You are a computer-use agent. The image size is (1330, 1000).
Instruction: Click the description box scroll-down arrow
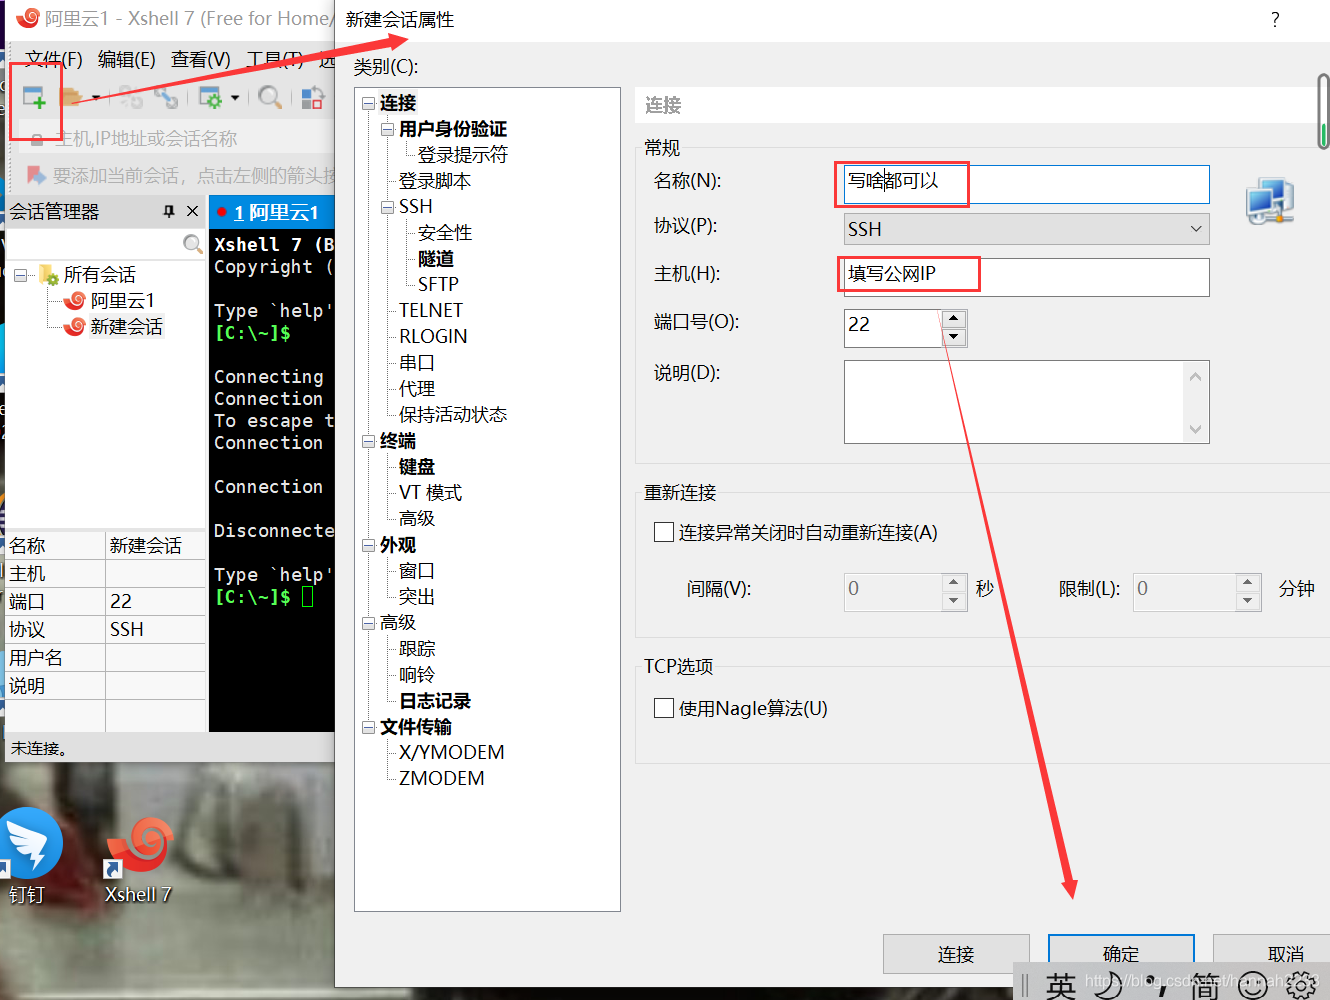point(1195,429)
